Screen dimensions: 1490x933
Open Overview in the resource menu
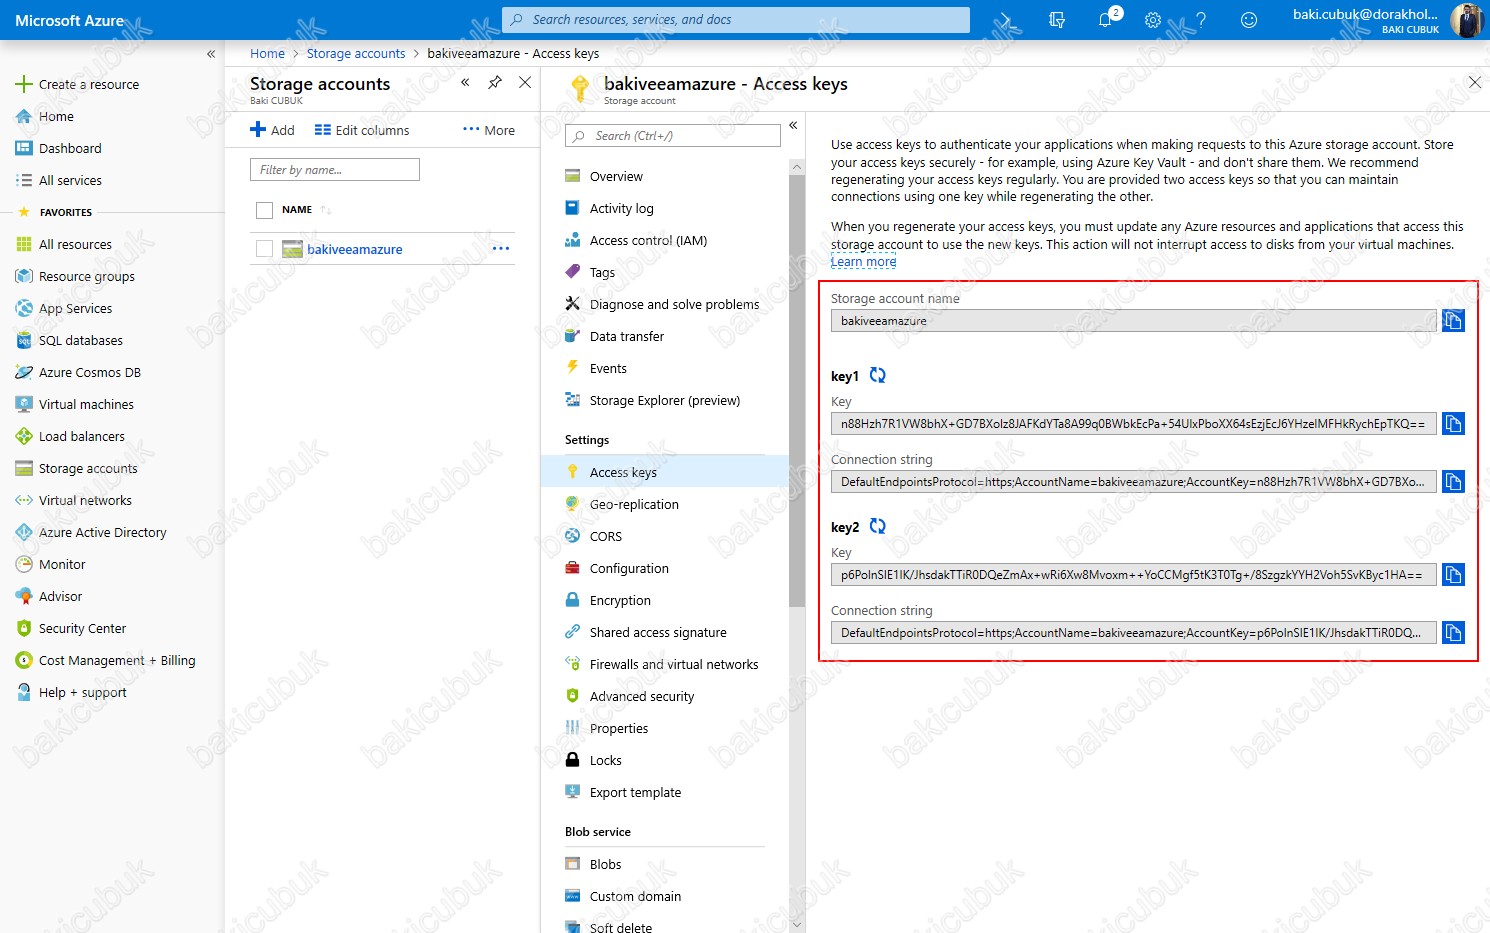[x=616, y=176]
